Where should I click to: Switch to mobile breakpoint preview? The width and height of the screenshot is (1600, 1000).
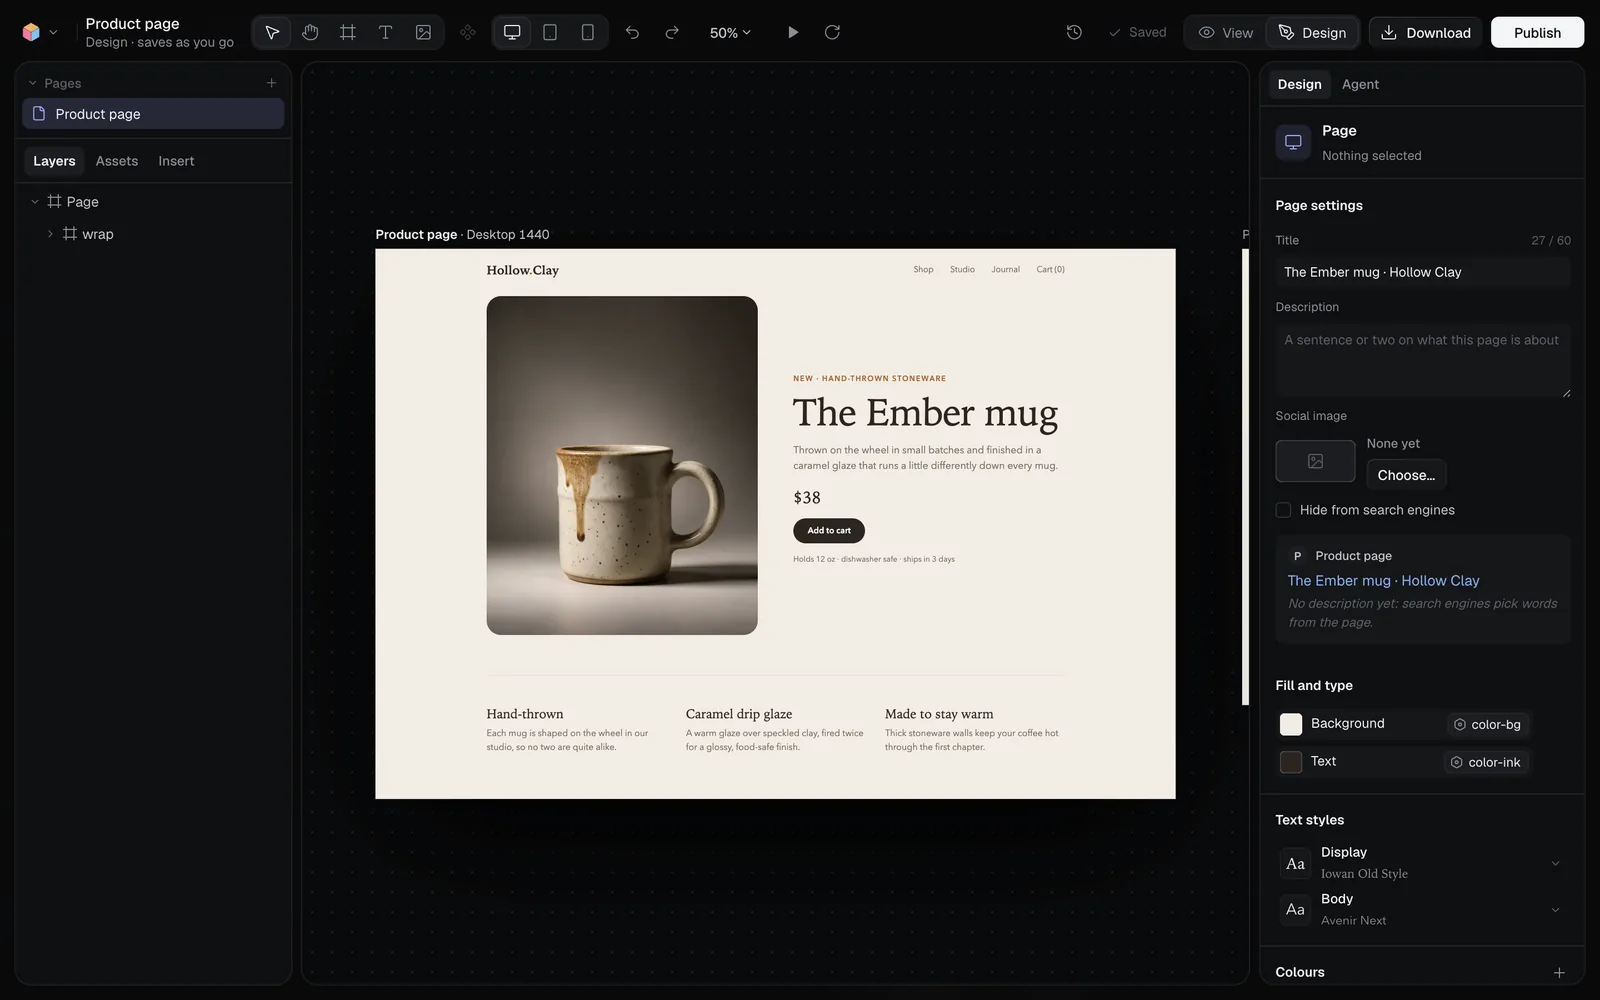pyautogui.click(x=588, y=32)
